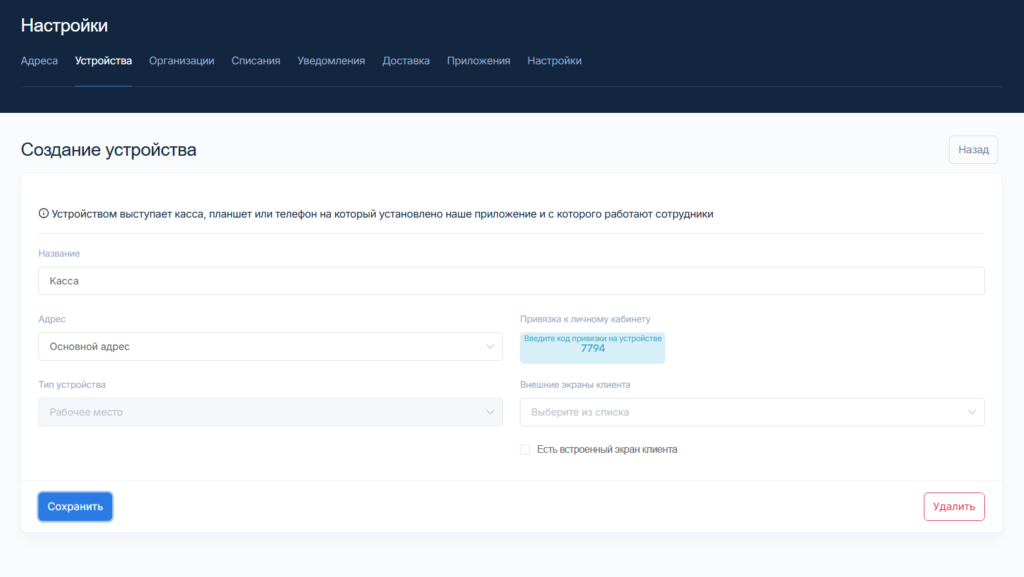Image resolution: width=1024 pixels, height=577 pixels.
Task: Click the Создание устройства page heading
Action: pyautogui.click(x=108, y=151)
